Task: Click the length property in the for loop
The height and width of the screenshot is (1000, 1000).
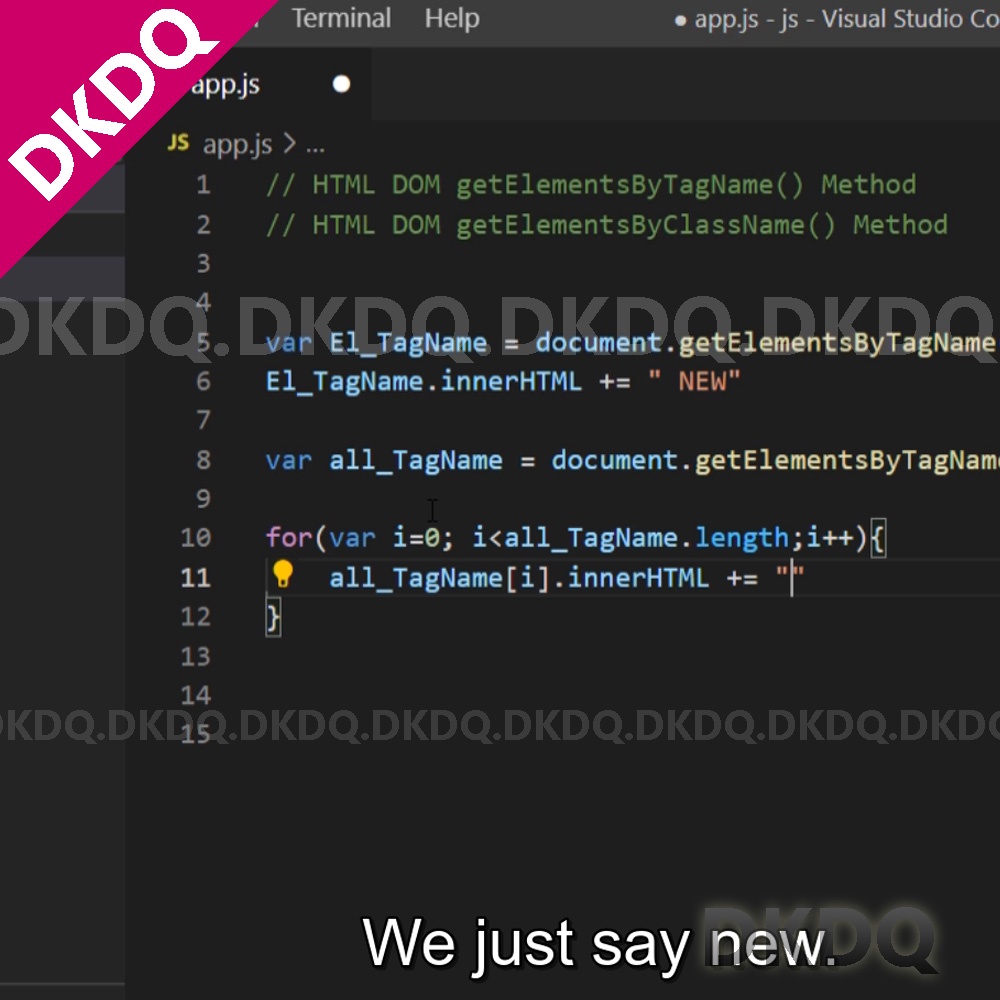Action: pos(741,538)
